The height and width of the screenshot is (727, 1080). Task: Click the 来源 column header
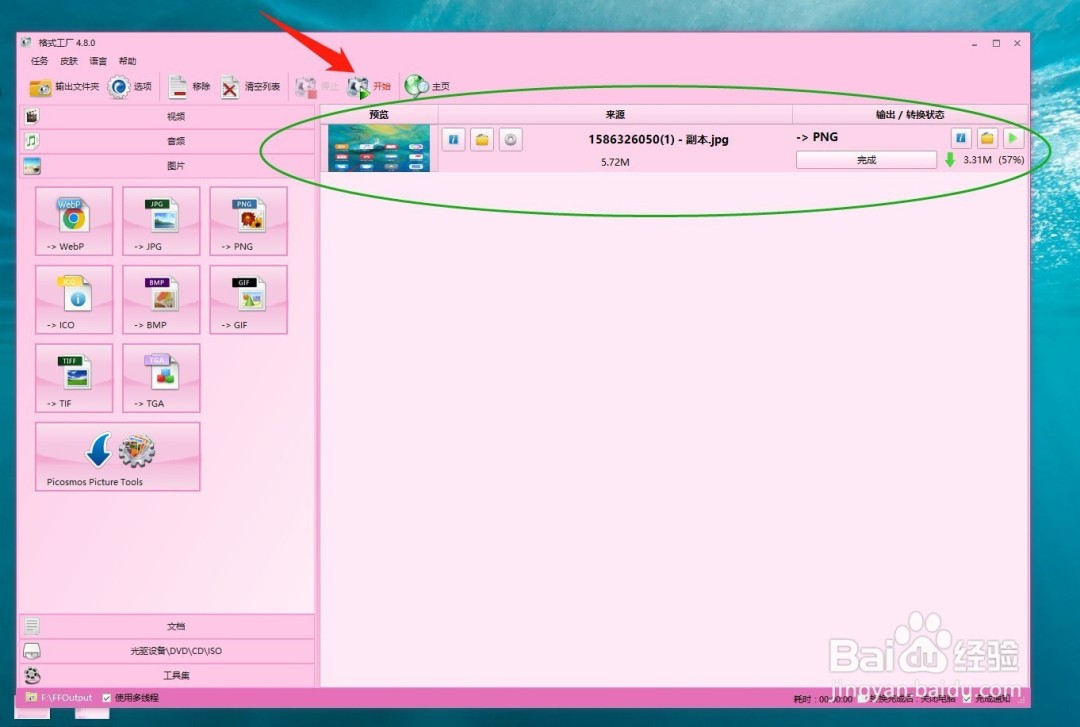pos(615,114)
